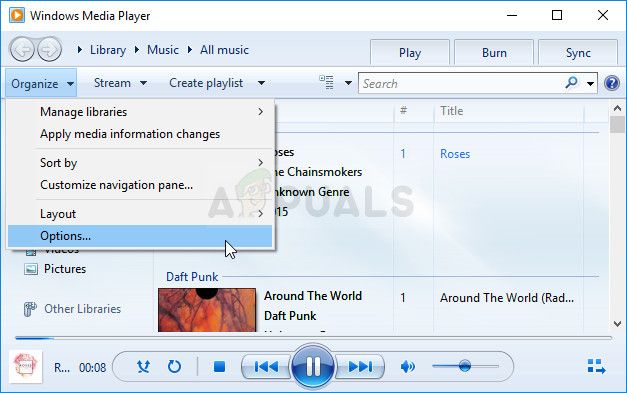Skip to next track

pyautogui.click(x=360, y=366)
